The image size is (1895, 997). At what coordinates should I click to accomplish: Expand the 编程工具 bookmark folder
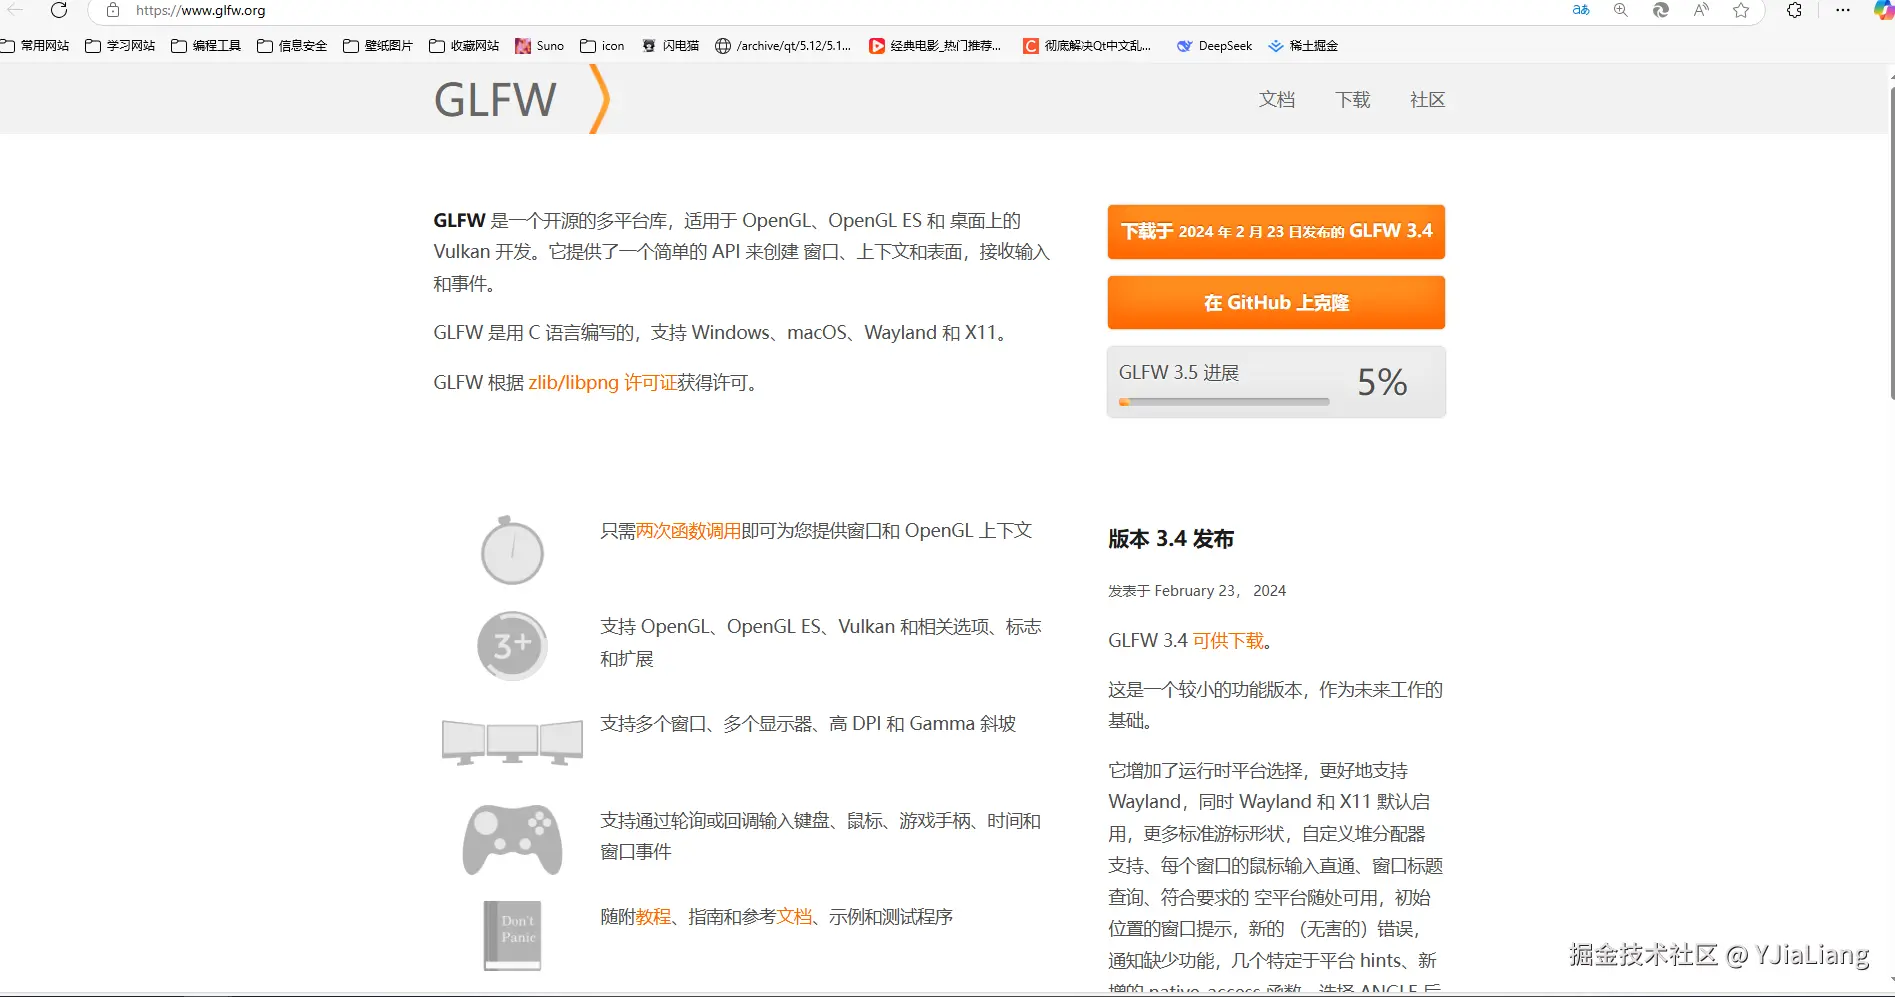pyautogui.click(x=206, y=46)
